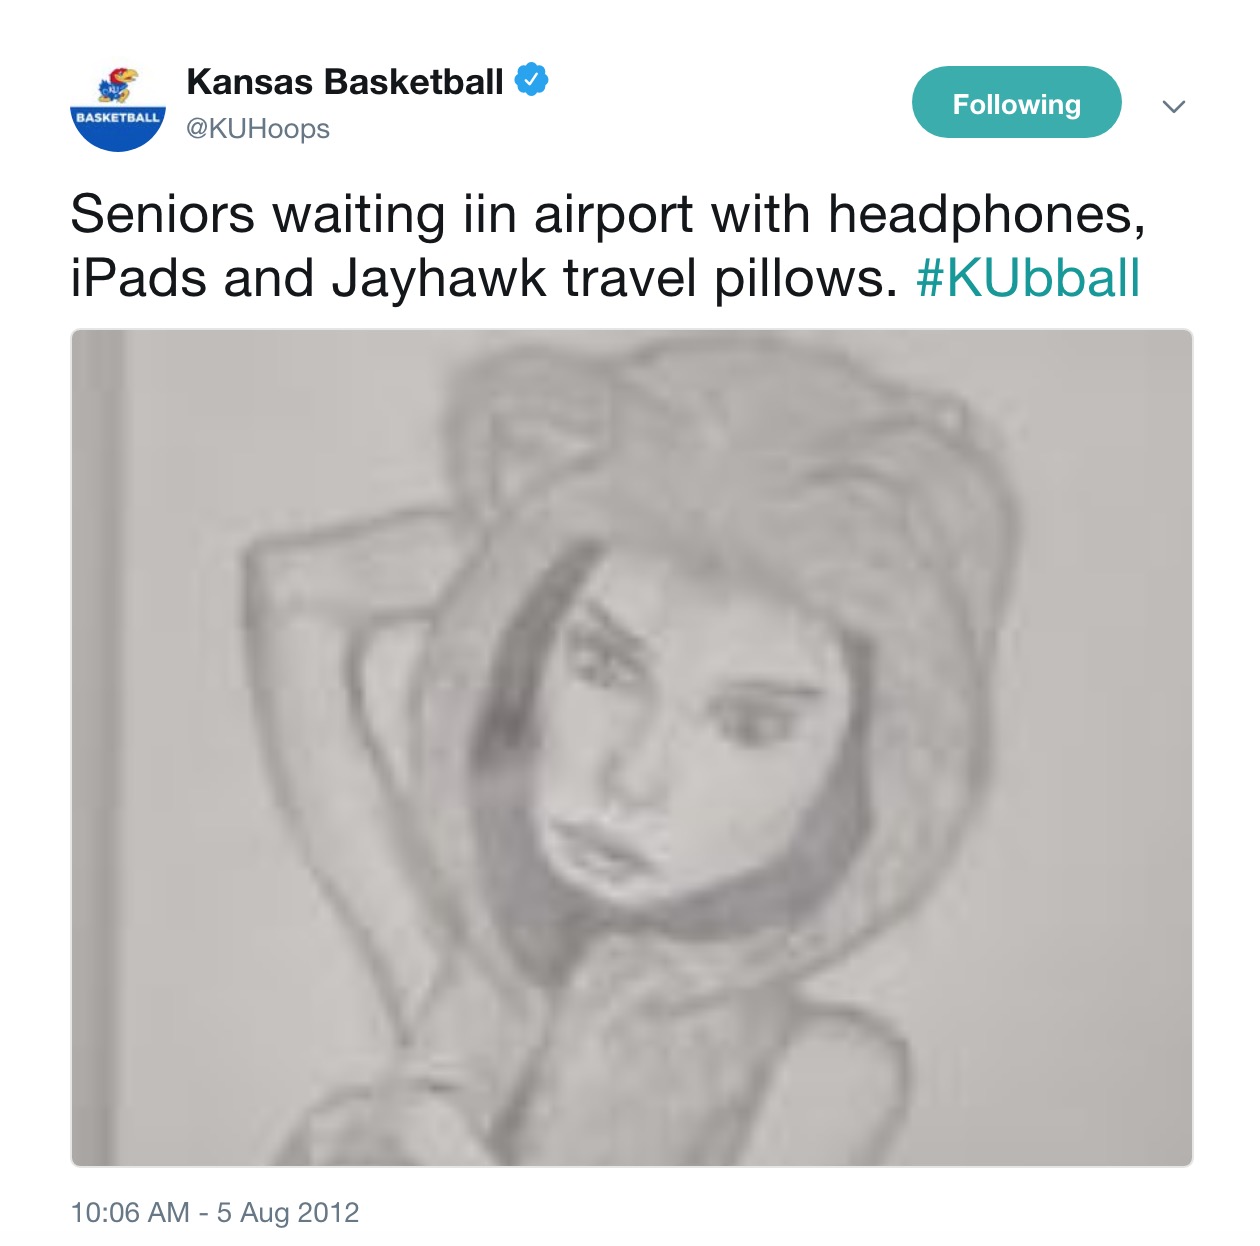The width and height of the screenshot is (1260, 1246).
Task: Visit the @KUHoops handle link
Action: pyautogui.click(x=258, y=129)
